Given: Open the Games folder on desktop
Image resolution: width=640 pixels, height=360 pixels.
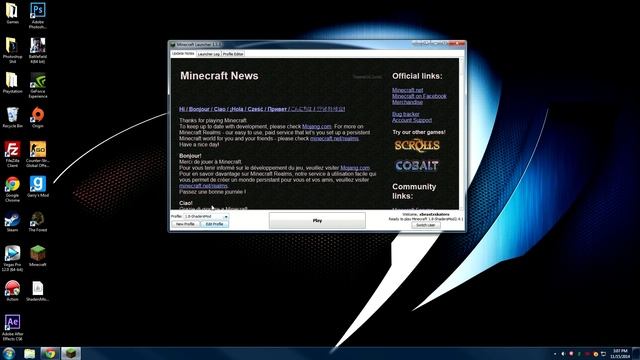Looking at the screenshot, I should (12, 13).
